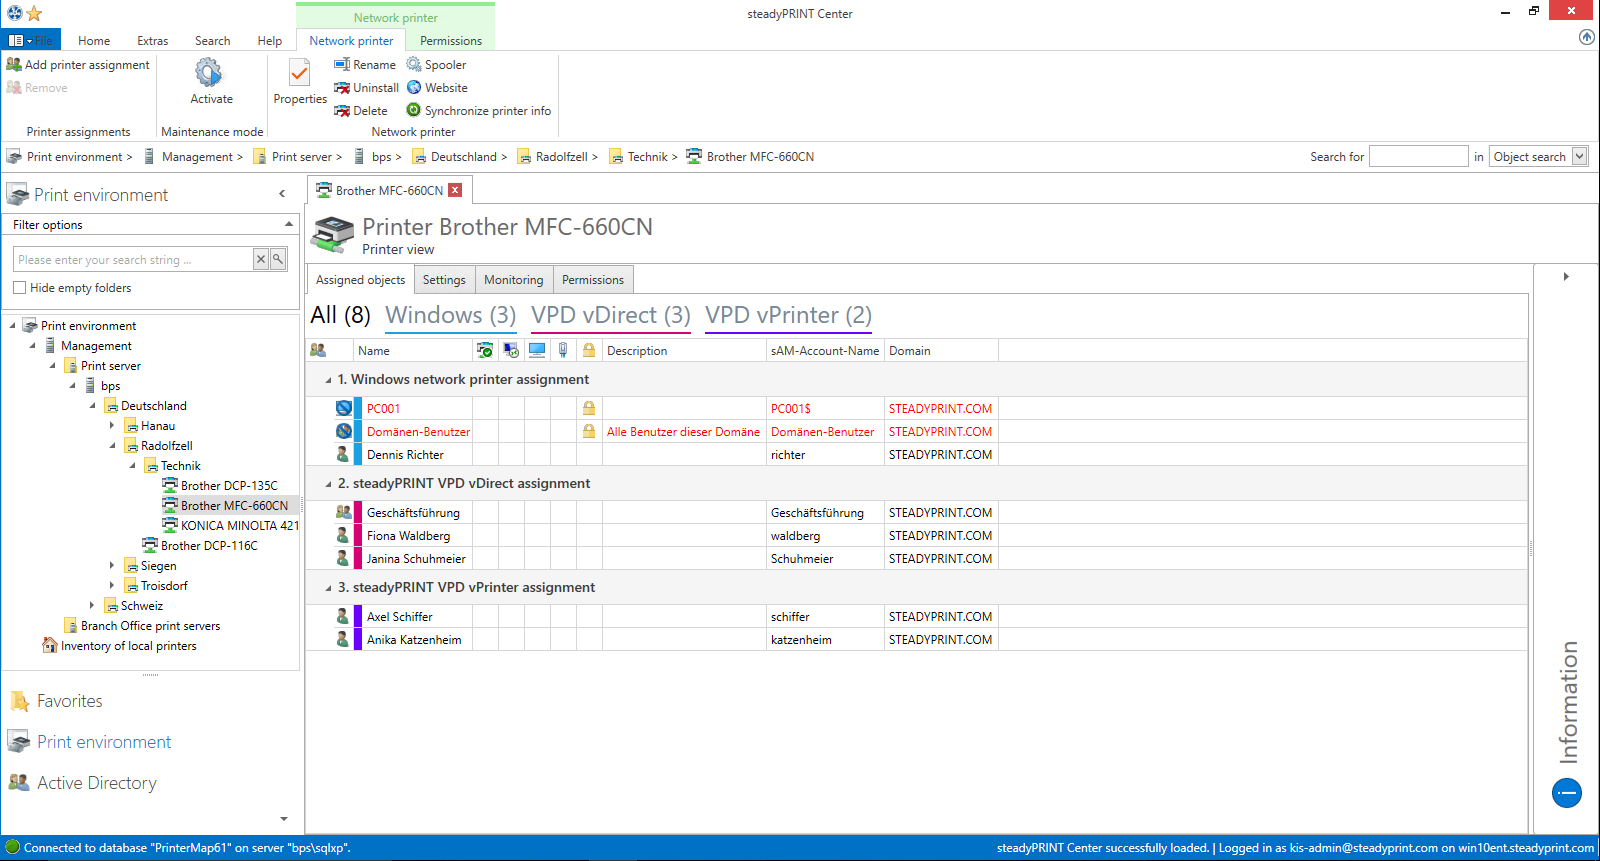The height and width of the screenshot is (861, 1600).
Task: Show All (8) assignments
Action: pyautogui.click(x=341, y=315)
